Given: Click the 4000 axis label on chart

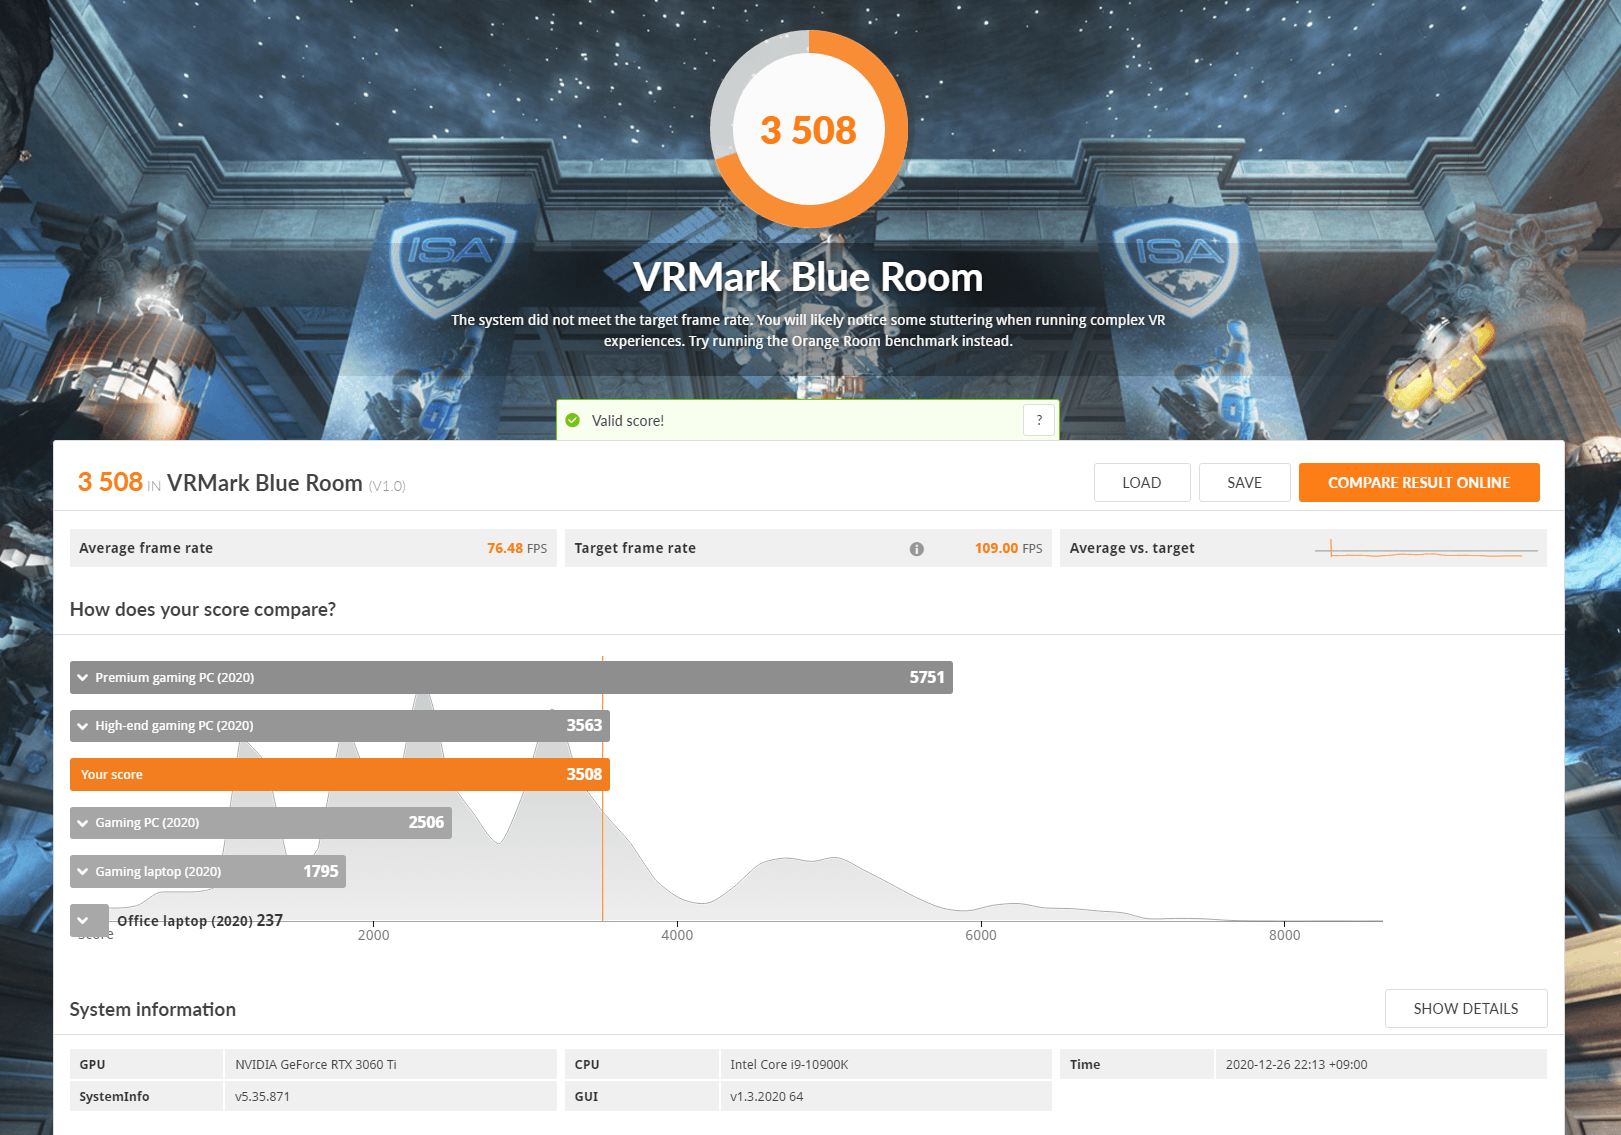Looking at the screenshot, I should pos(677,935).
